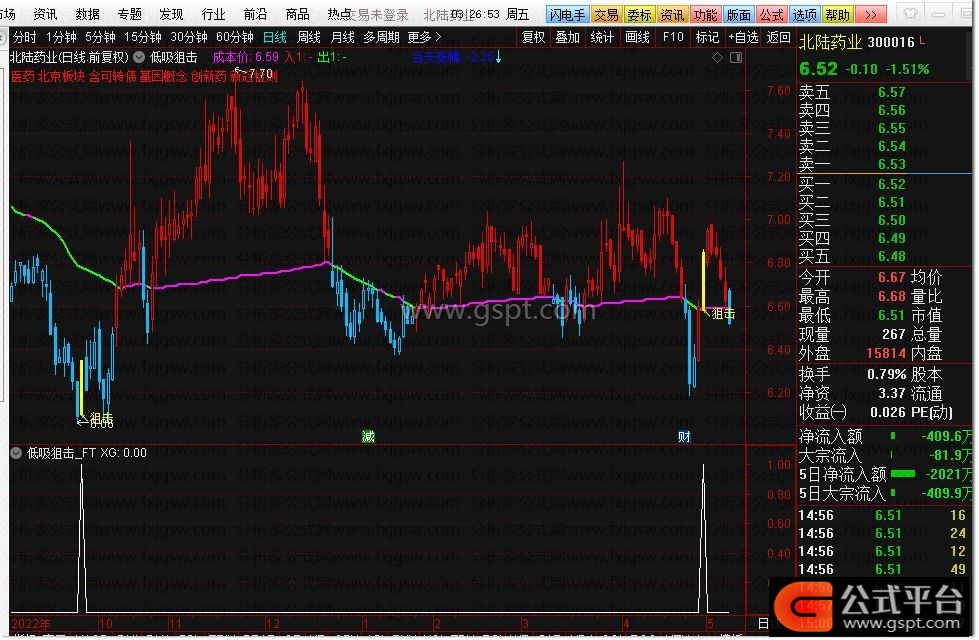The height and width of the screenshot is (640, 979).
Task: Open F10 company information
Action: coord(673,37)
